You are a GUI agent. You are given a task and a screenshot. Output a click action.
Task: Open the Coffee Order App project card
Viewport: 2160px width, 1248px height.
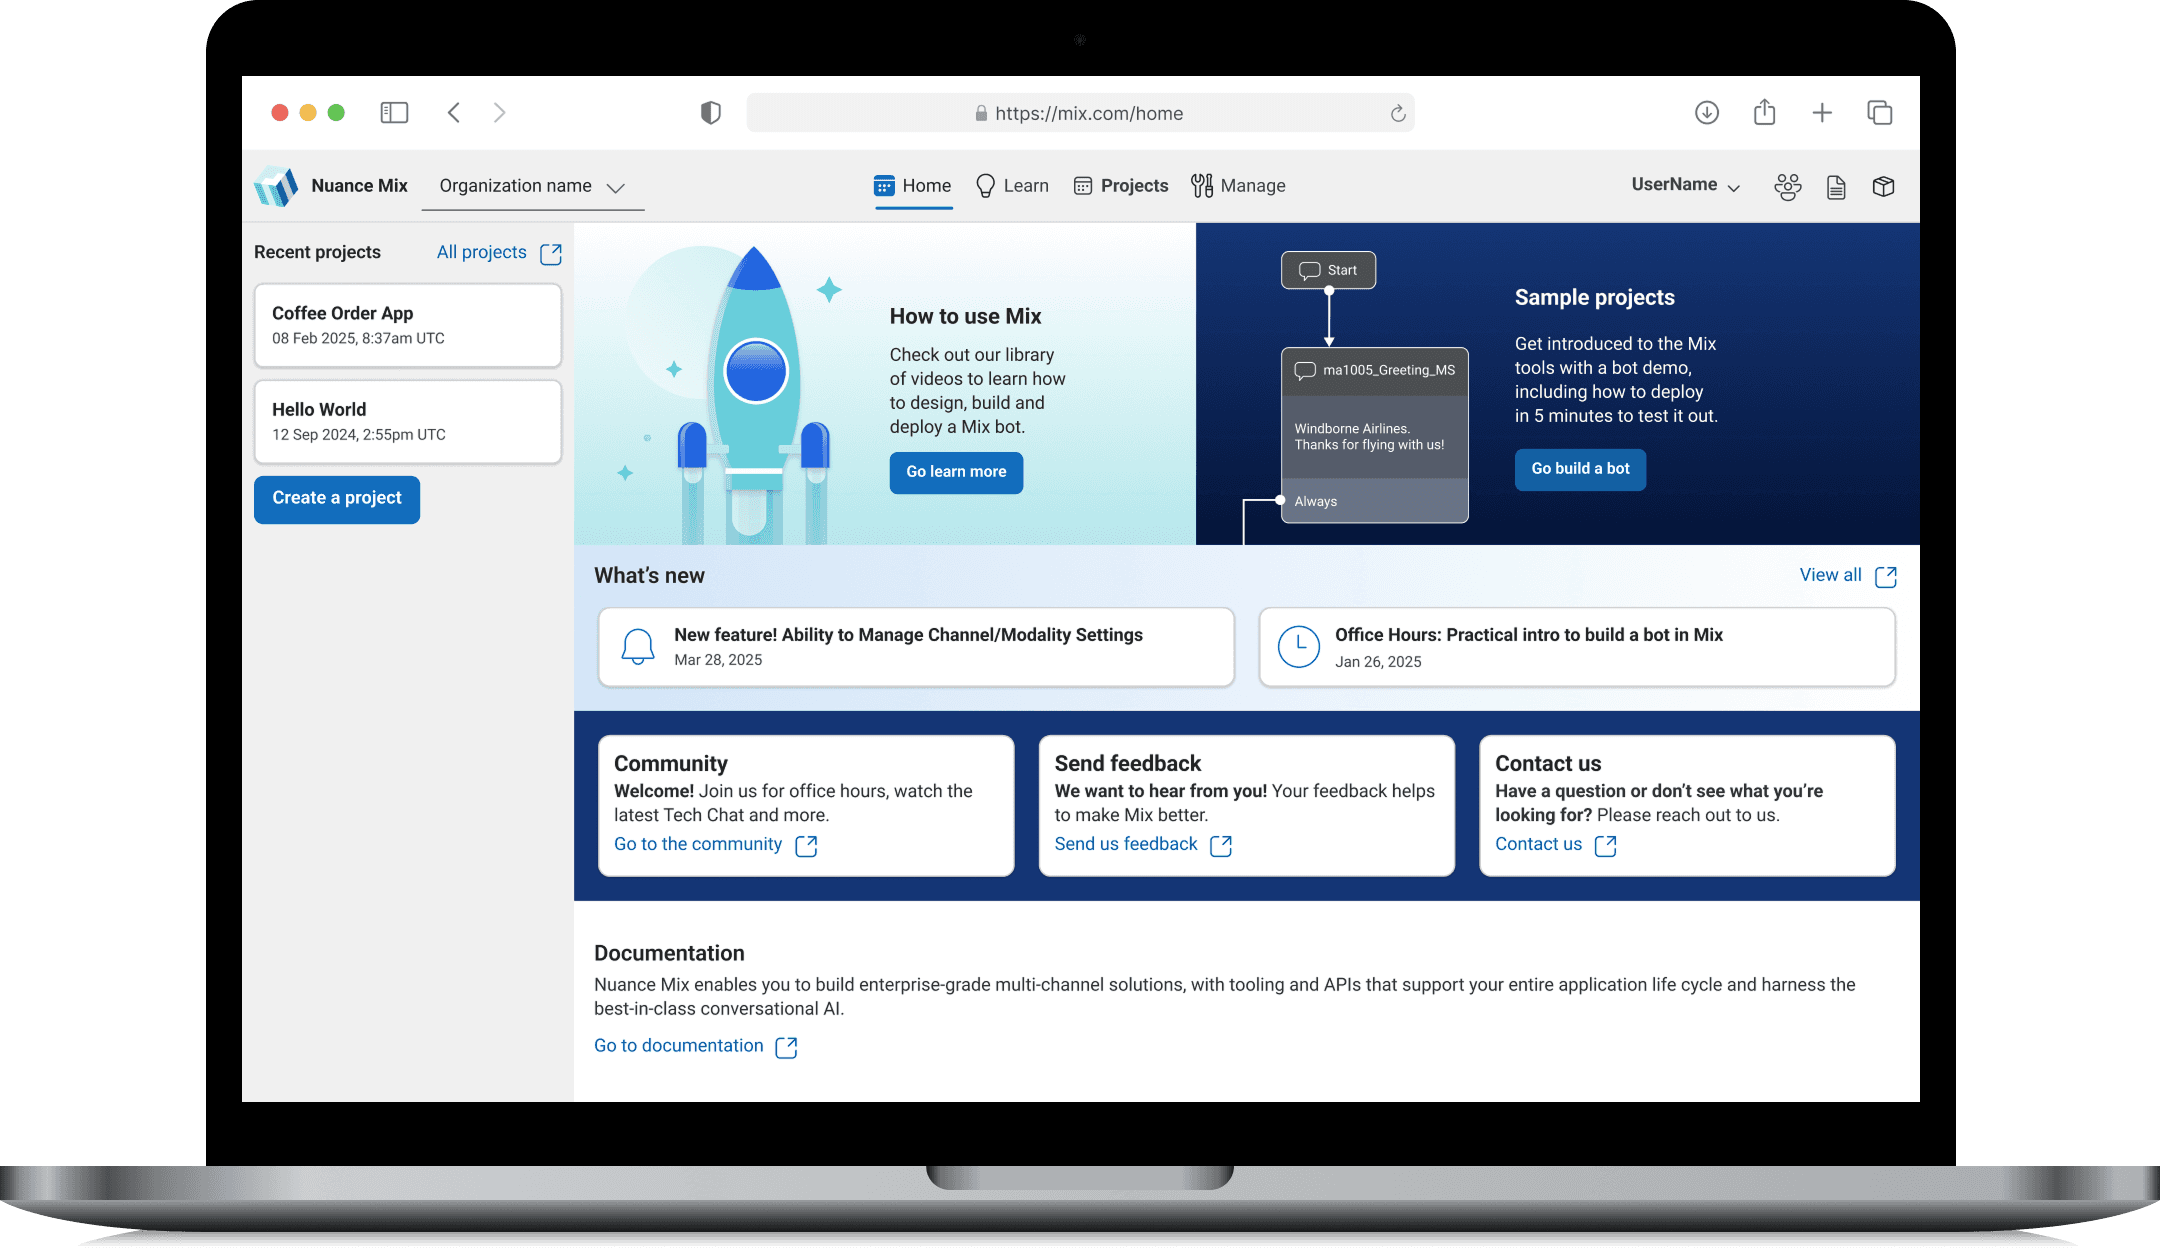point(407,325)
